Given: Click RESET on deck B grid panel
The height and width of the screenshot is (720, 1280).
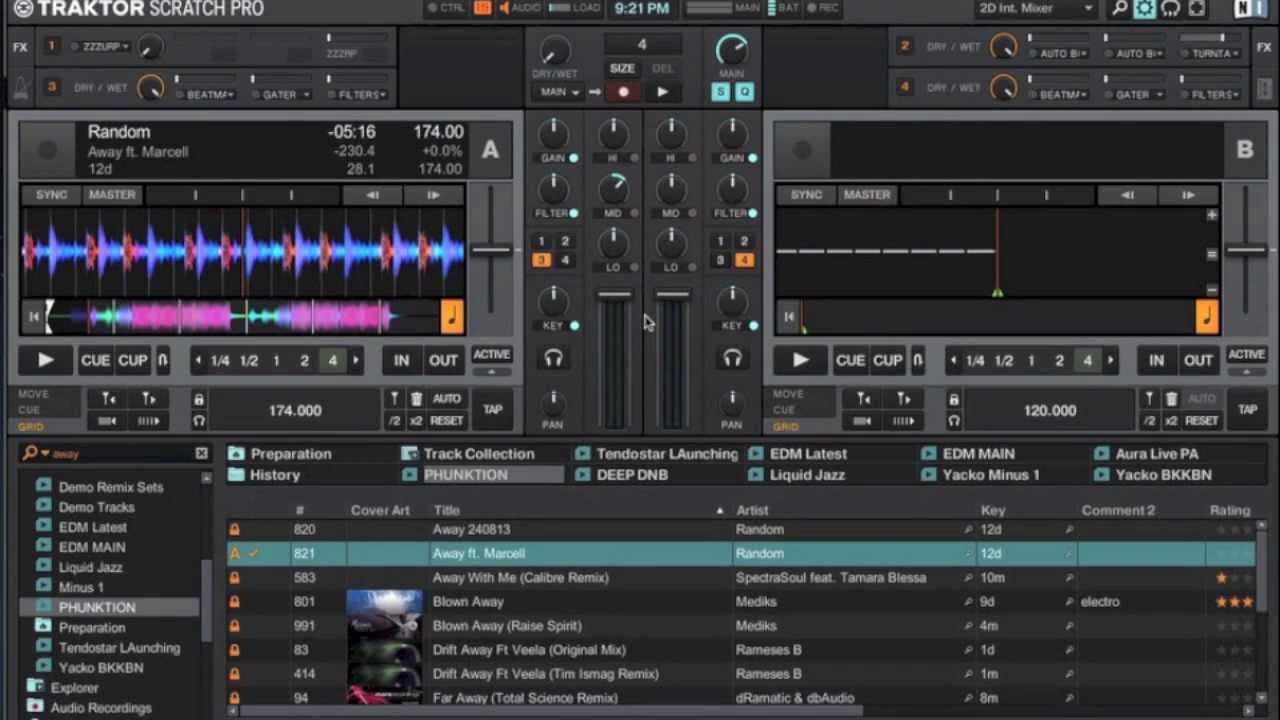Looking at the screenshot, I should (x=1201, y=421).
